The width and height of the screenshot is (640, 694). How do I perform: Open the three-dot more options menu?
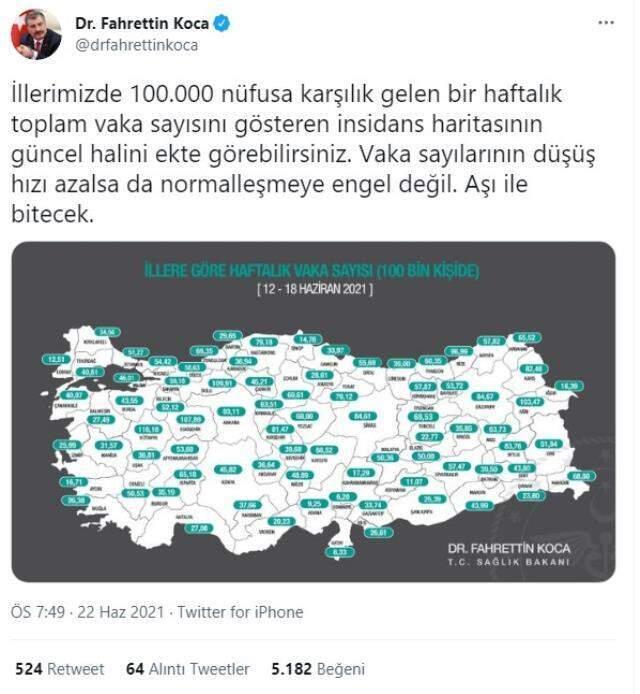[x=604, y=22]
